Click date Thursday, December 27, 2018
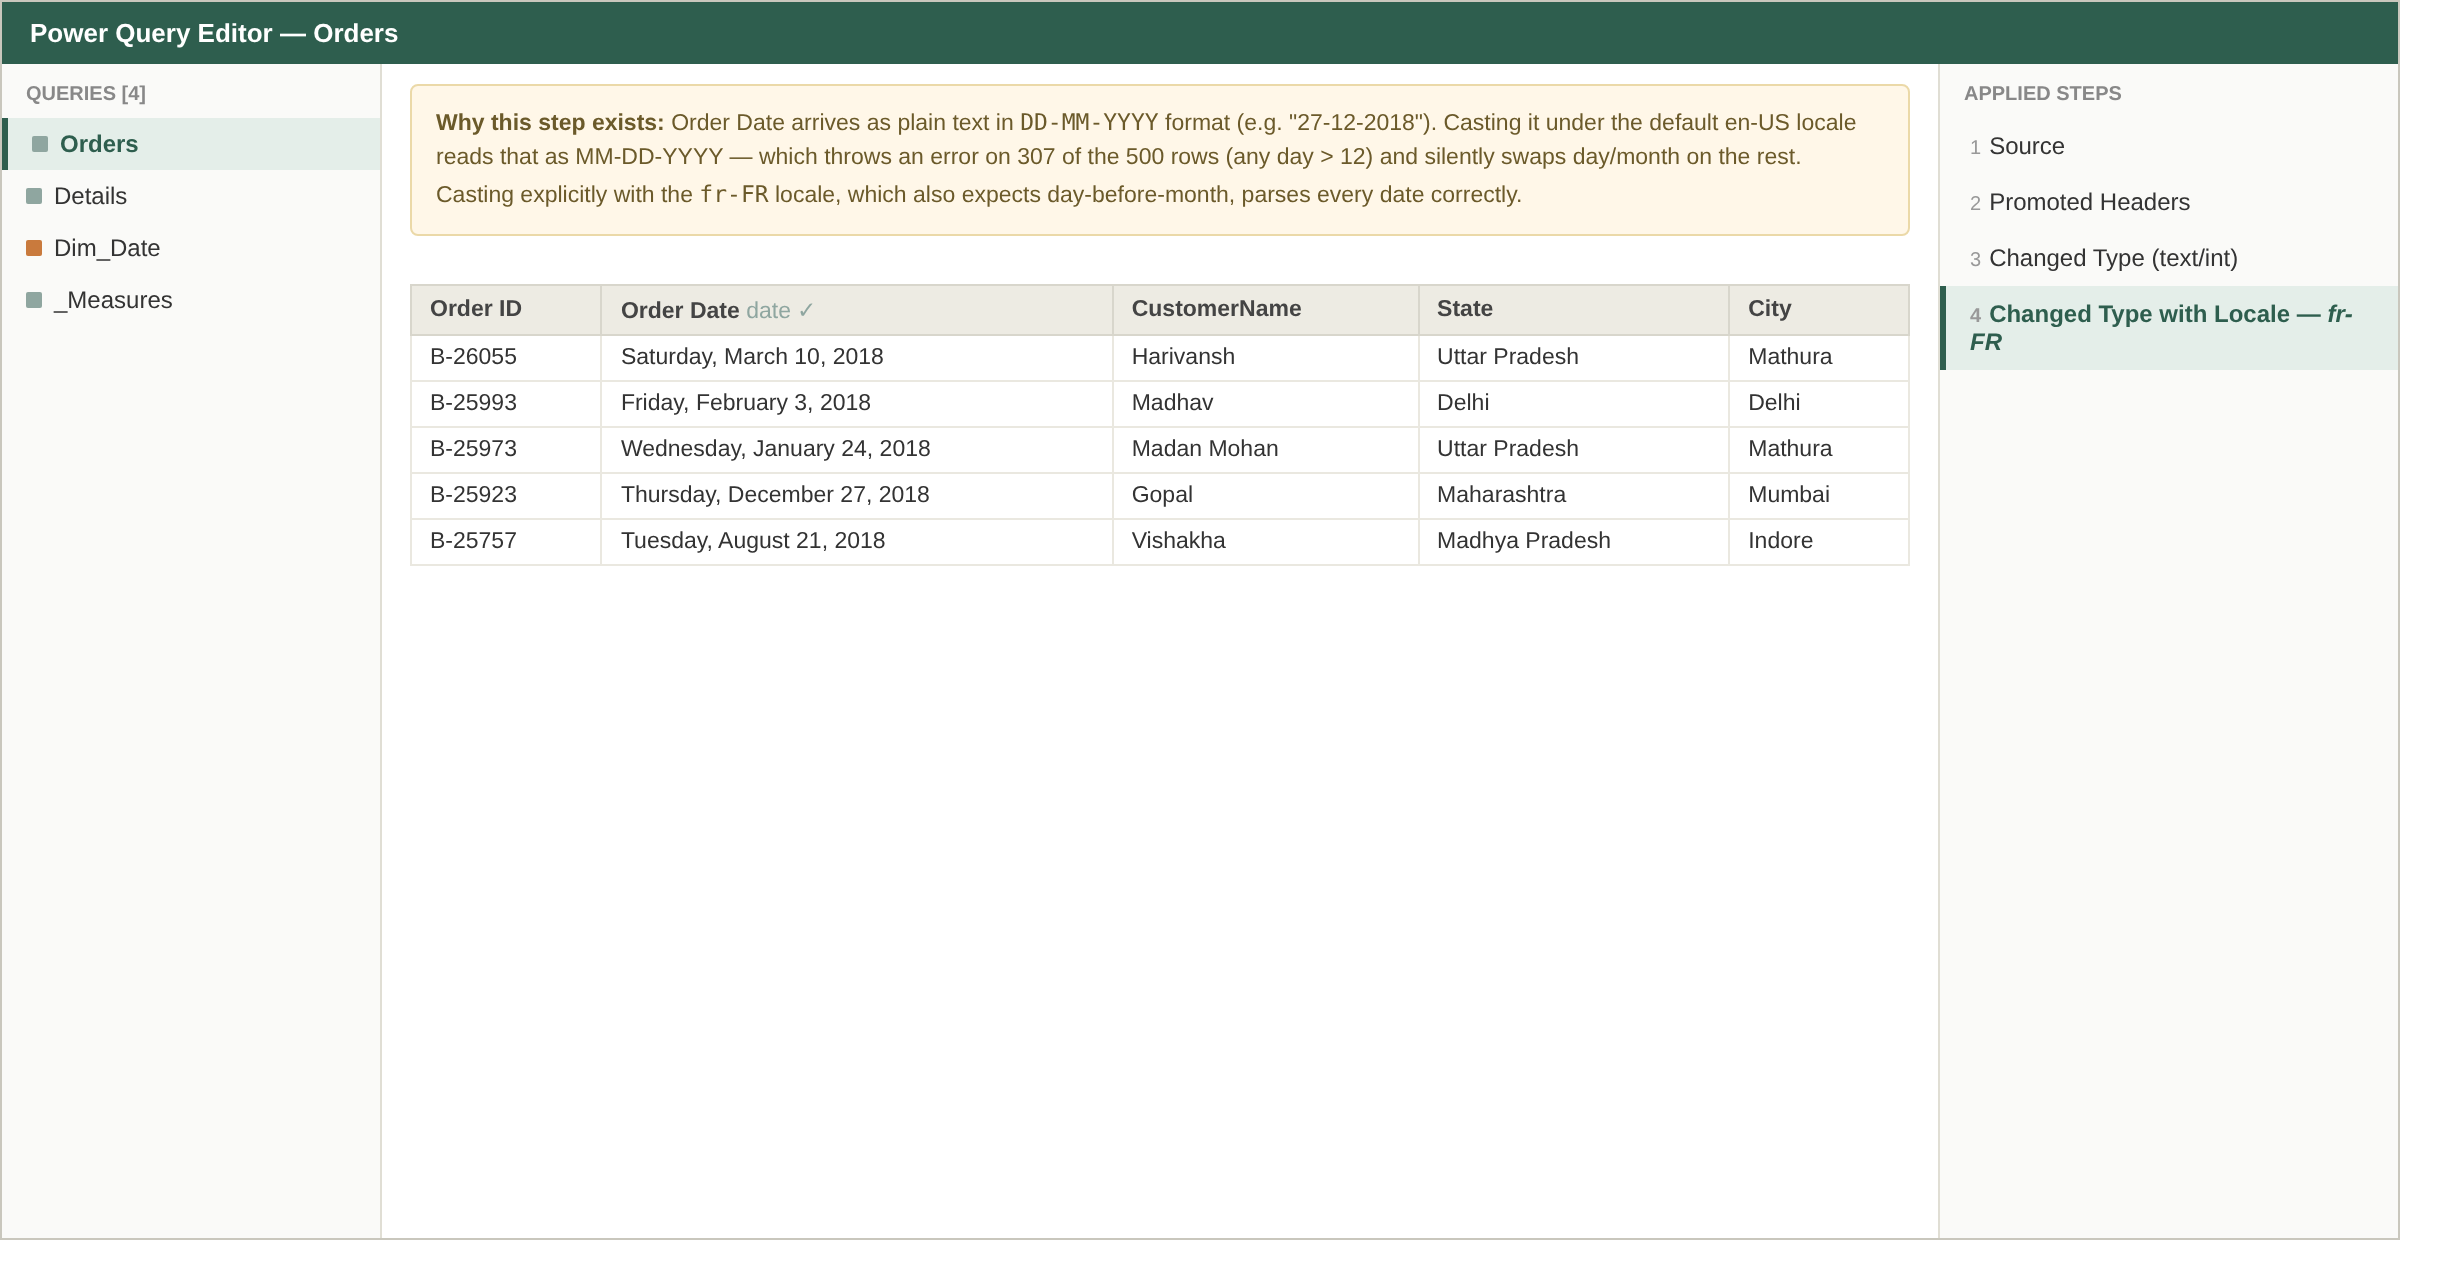The width and height of the screenshot is (2440, 1280). click(x=857, y=495)
